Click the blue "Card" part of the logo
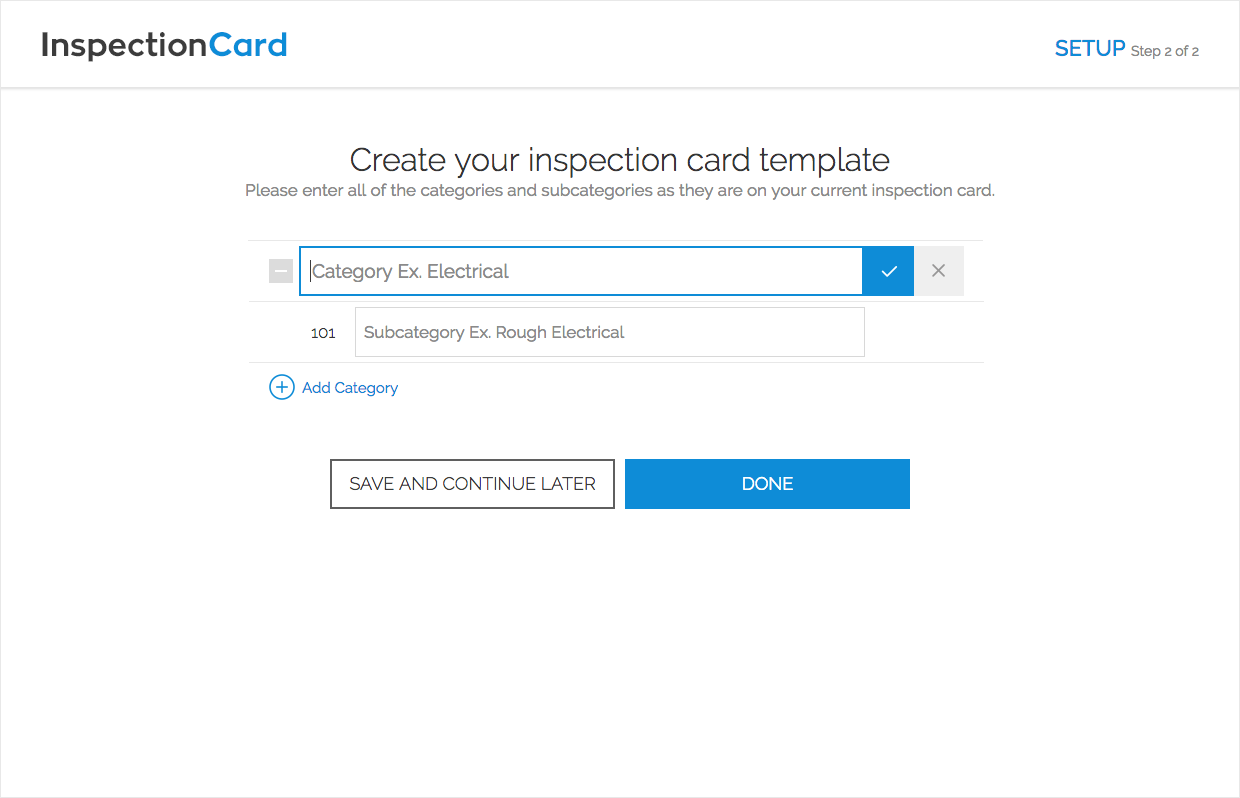This screenshot has height=798, width=1240. click(247, 45)
